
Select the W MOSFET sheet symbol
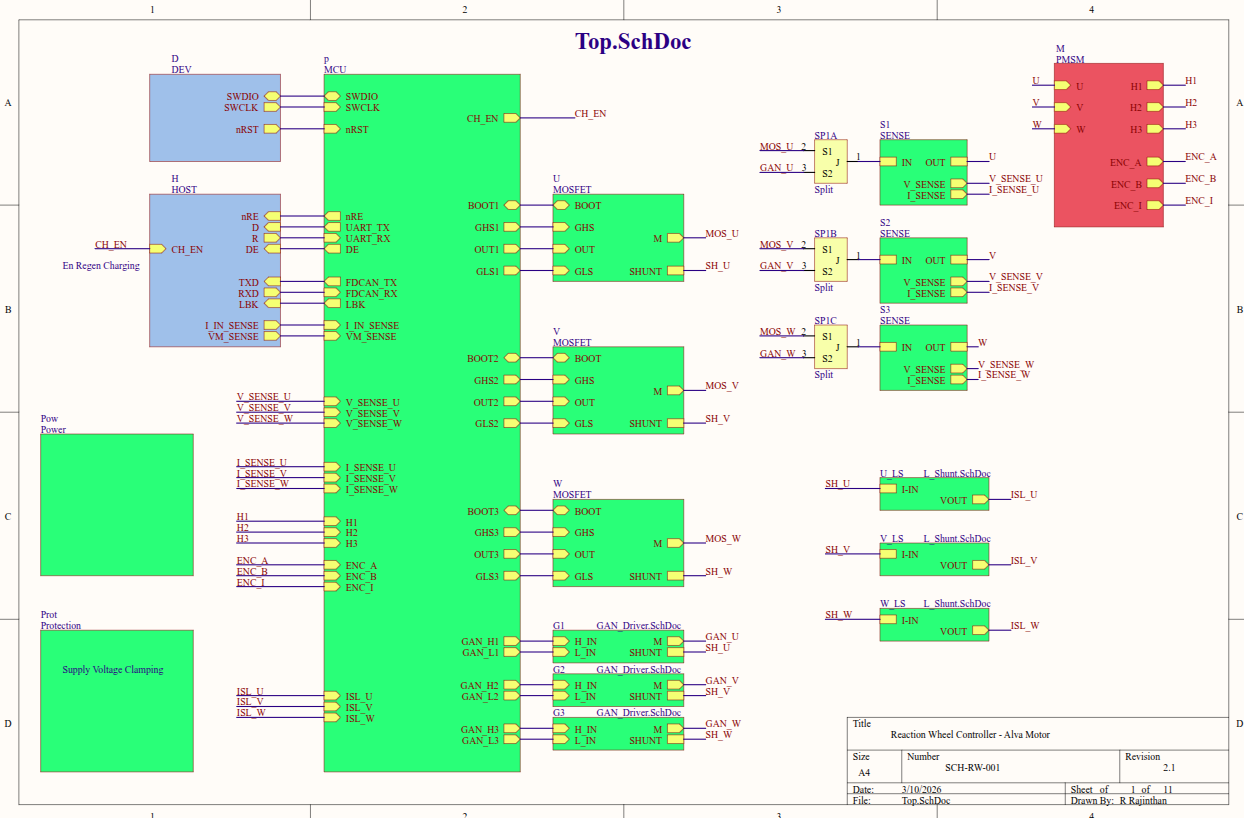point(618,543)
